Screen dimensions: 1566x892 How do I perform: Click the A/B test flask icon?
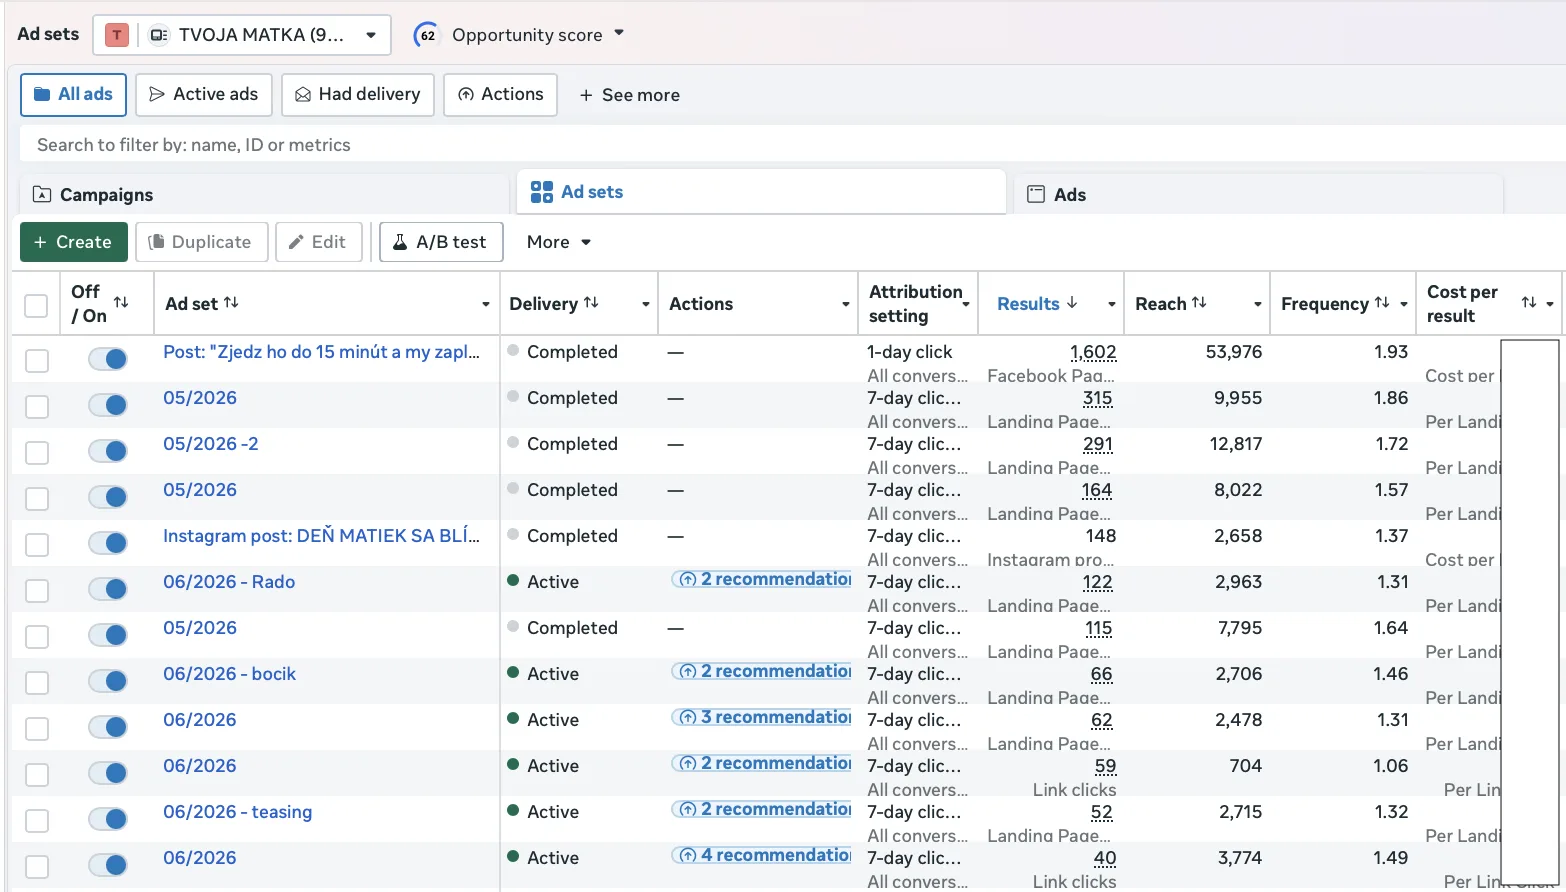pyautogui.click(x=400, y=242)
